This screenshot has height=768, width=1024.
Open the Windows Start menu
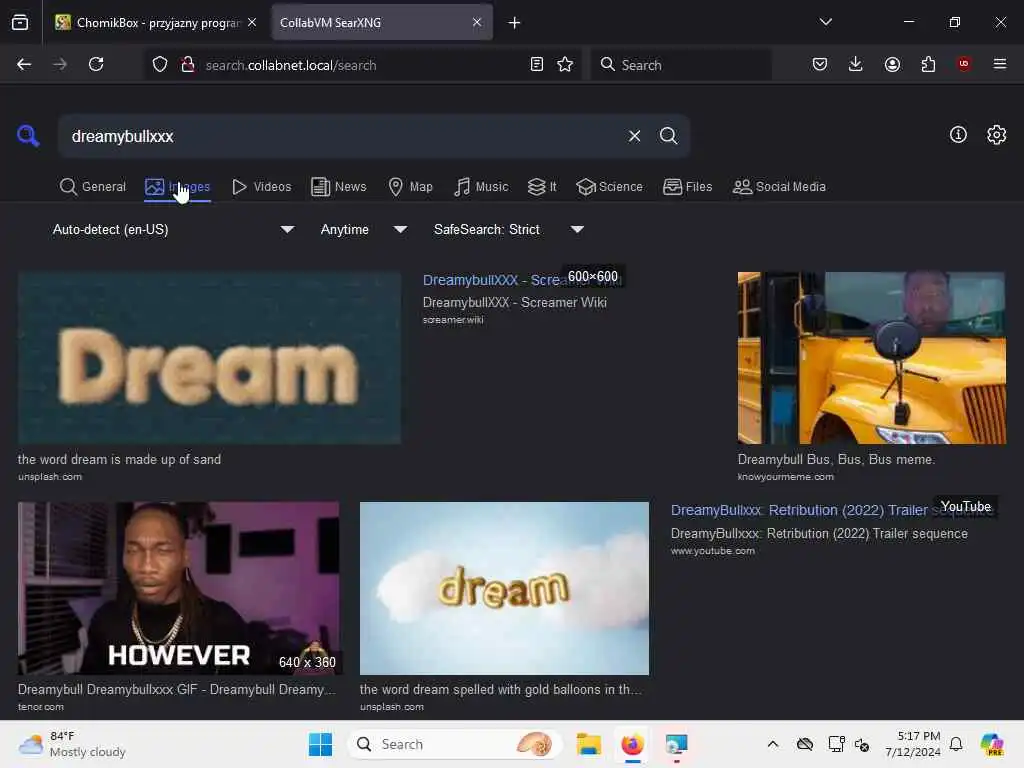coord(320,744)
